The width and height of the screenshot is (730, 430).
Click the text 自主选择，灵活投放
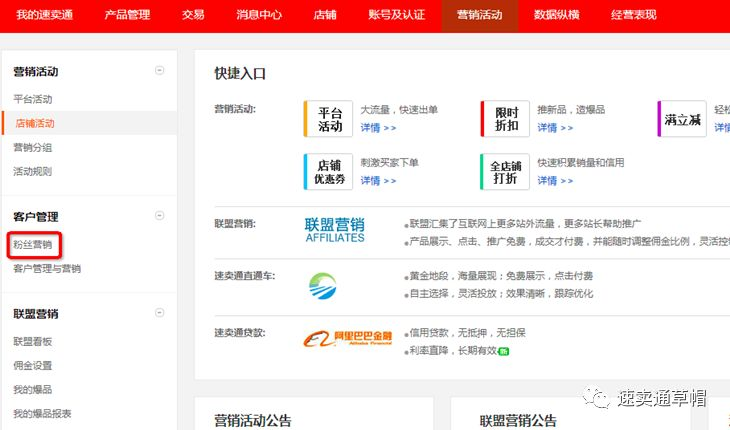(x=453, y=294)
